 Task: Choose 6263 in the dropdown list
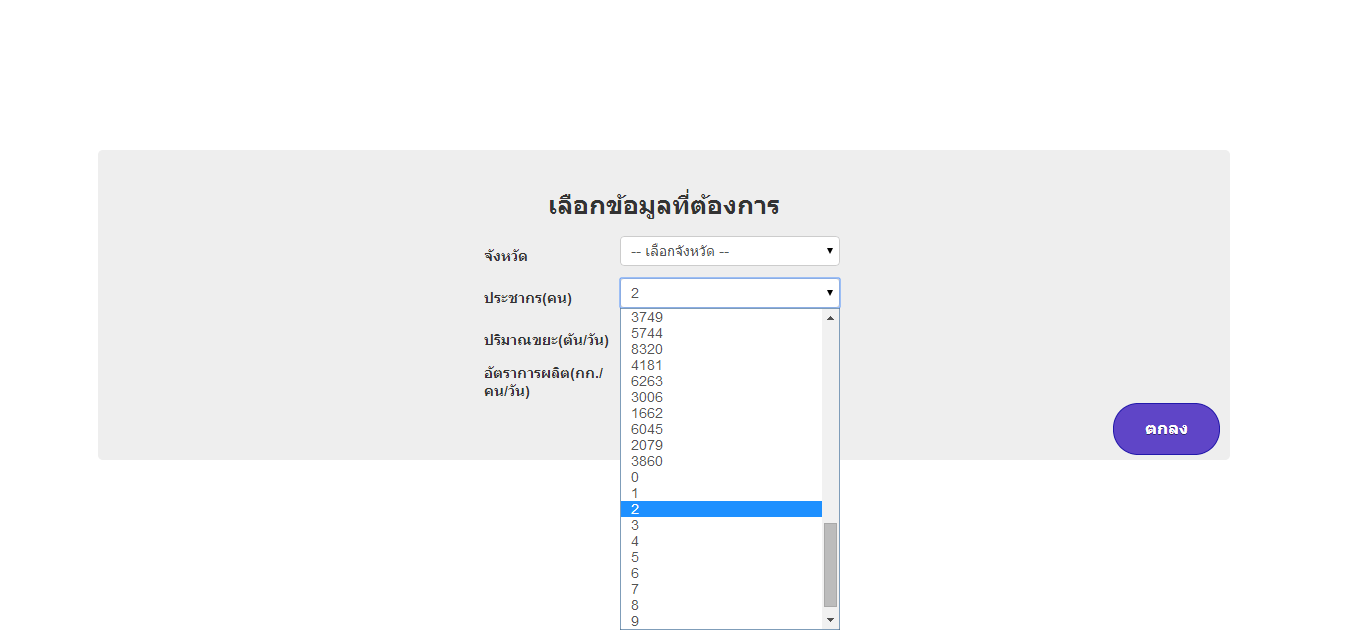[x=721, y=381]
